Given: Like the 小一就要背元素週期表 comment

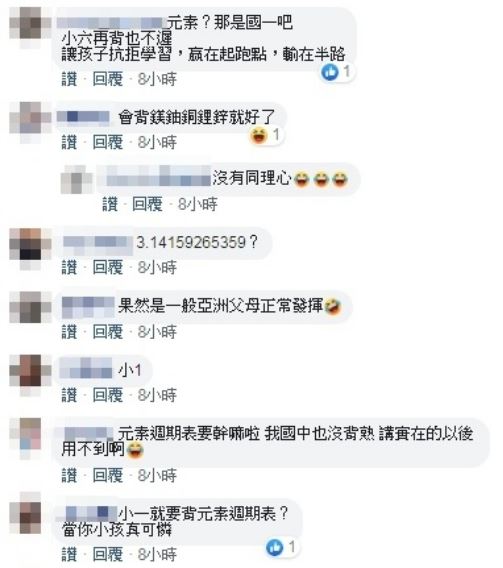Looking at the screenshot, I should pos(69,555).
